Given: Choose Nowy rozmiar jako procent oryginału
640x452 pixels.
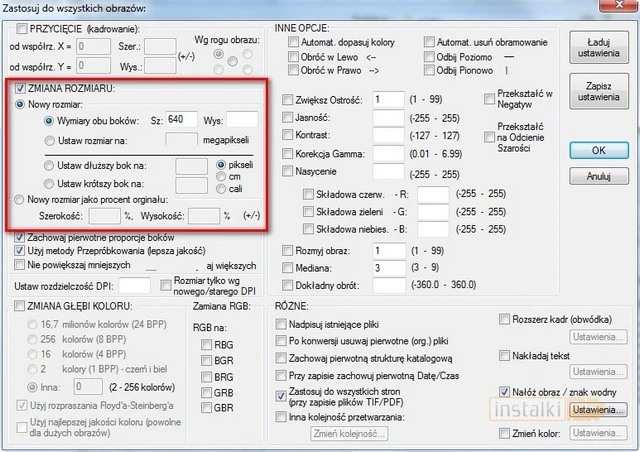Looking at the screenshot, I should coord(21,200).
